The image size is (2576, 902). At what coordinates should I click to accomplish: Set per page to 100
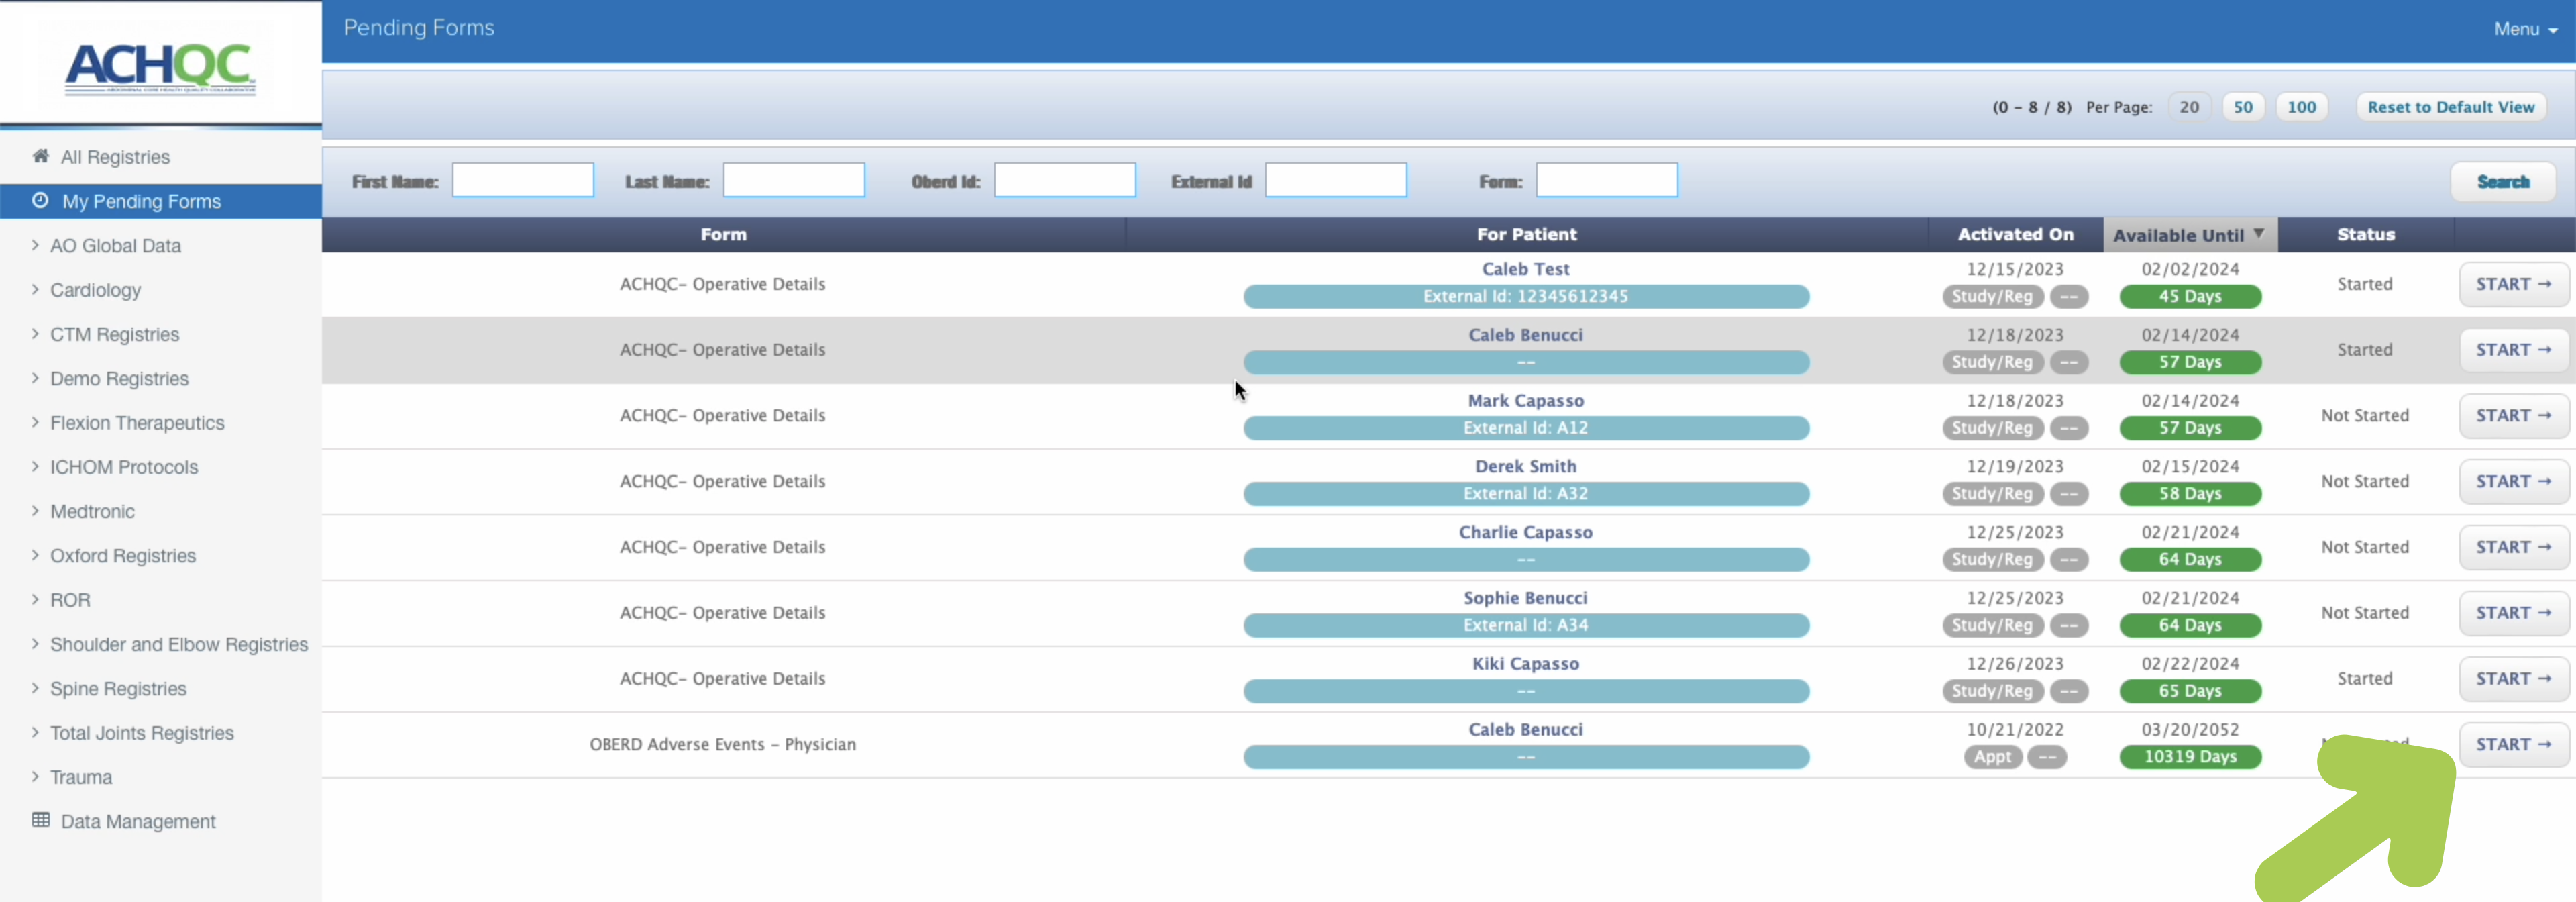point(2301,107)
